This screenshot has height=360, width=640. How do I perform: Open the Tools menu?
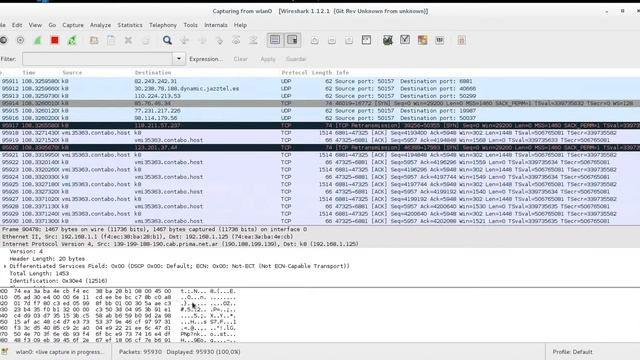coord(191,25)
